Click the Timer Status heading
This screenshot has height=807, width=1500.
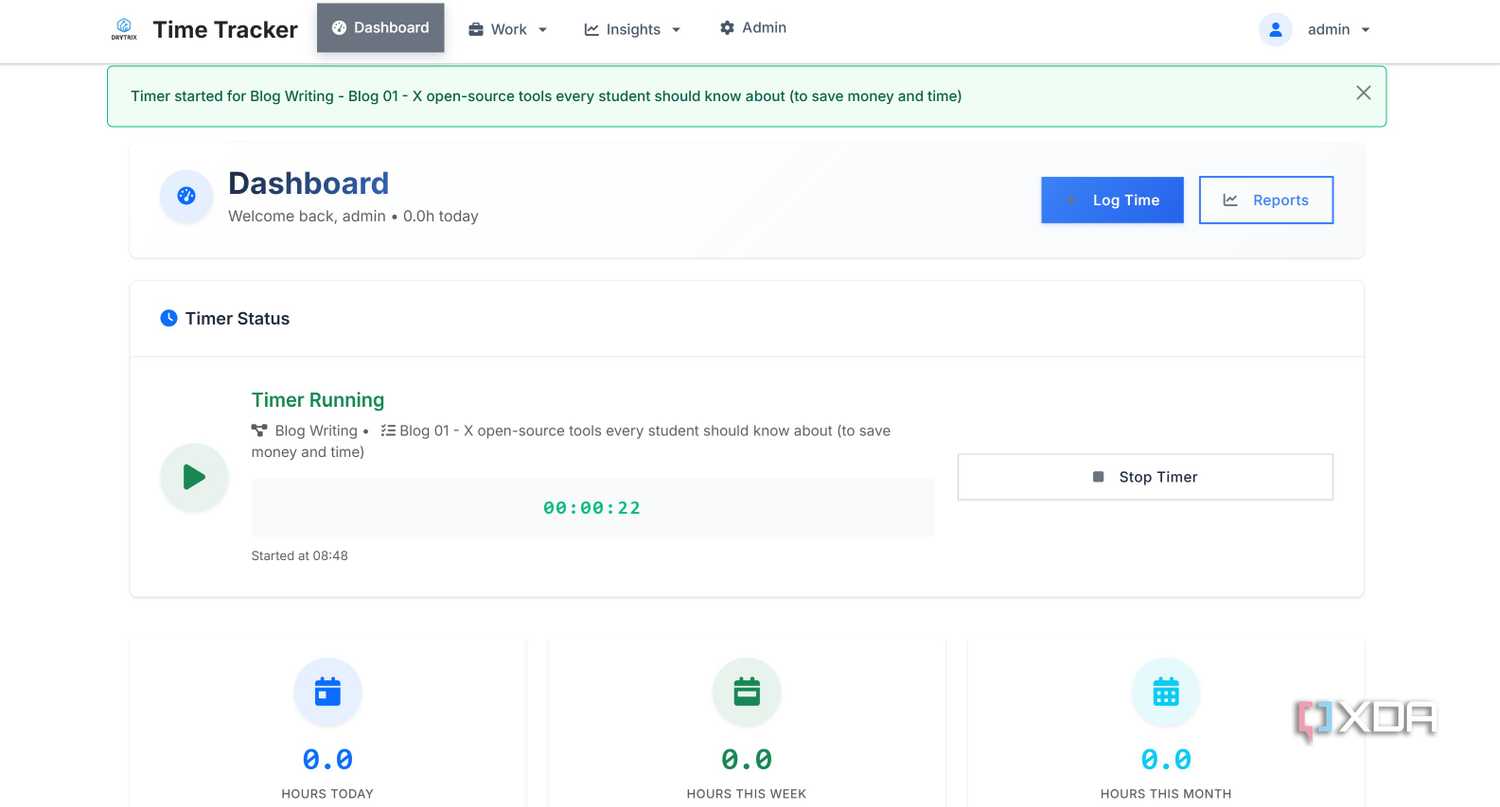pos(237,319)
